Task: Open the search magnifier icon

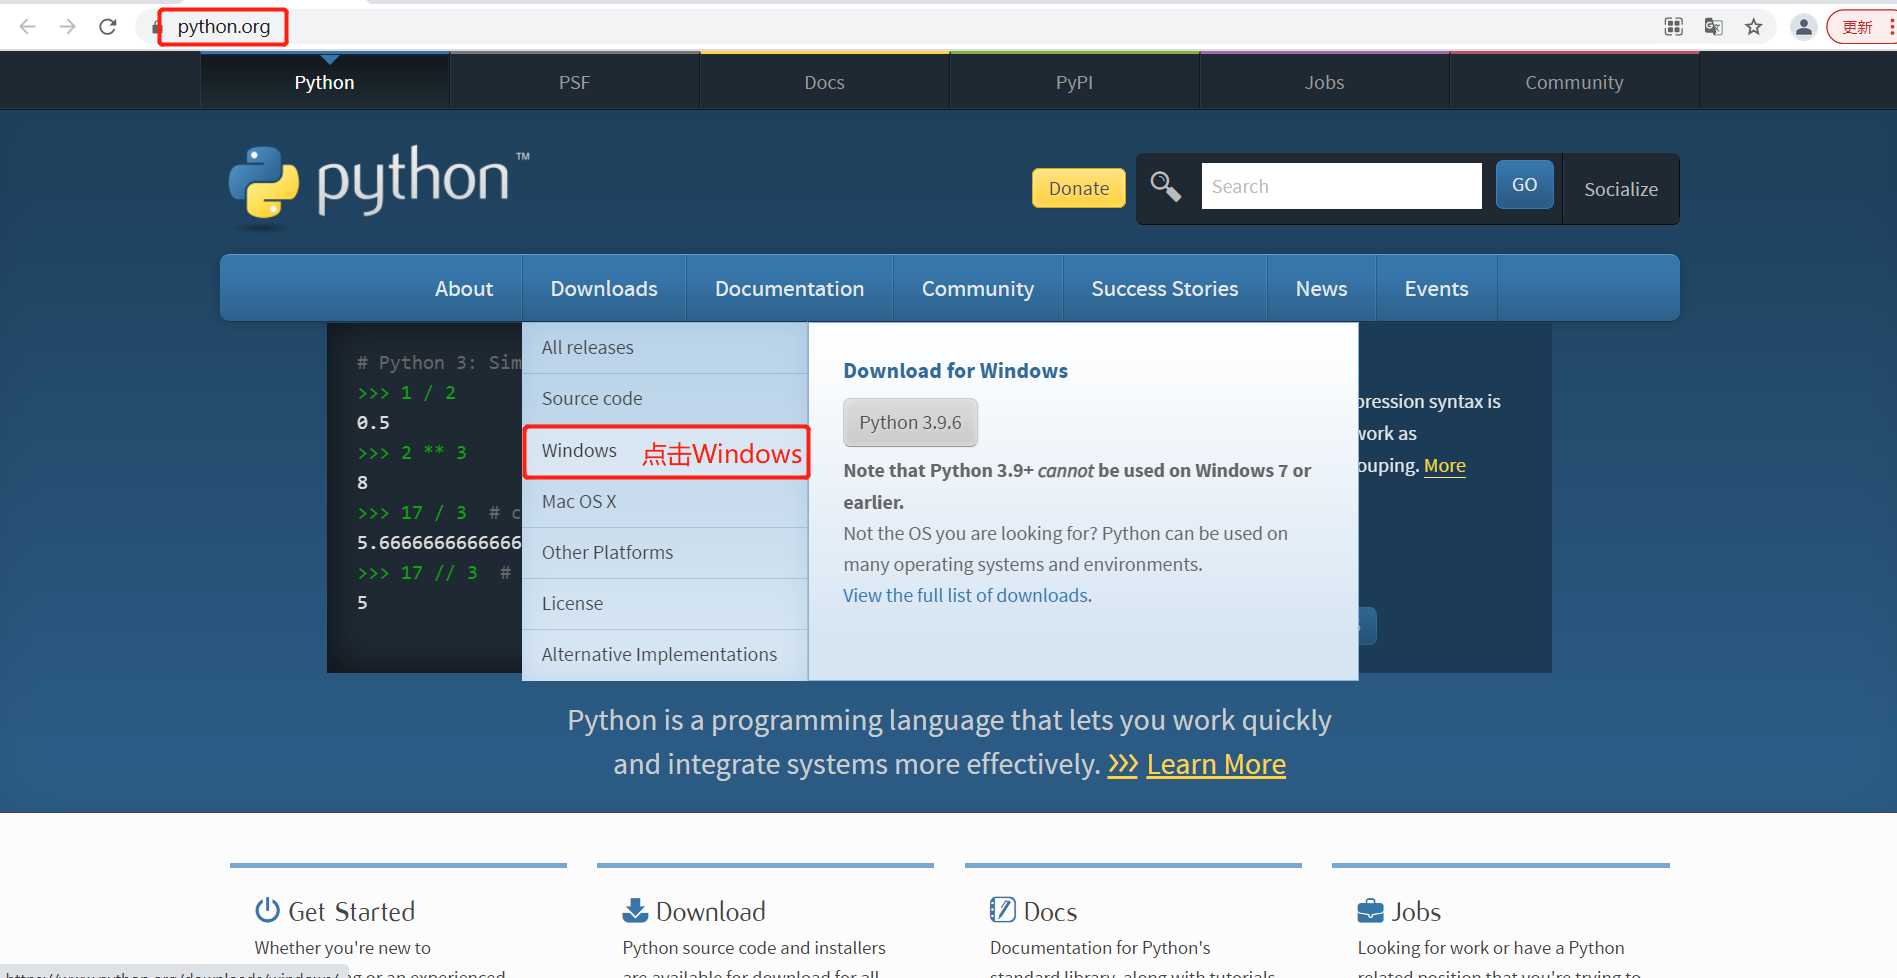Action: coord(1165,186)
